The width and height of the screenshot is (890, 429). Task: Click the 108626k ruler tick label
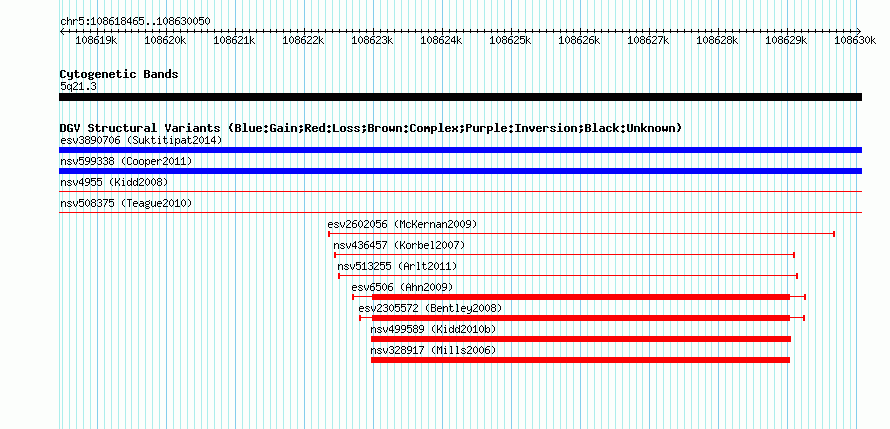[580, 40]
